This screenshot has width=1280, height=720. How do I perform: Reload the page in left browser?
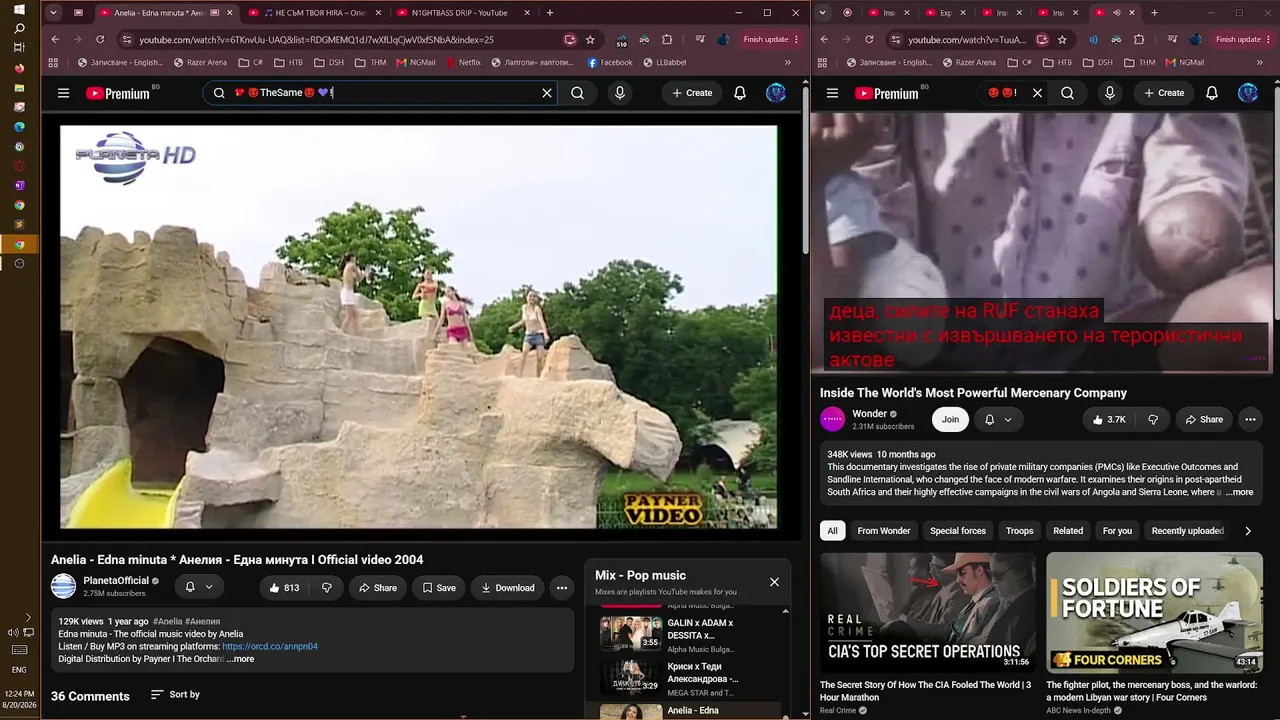tap(100, 39)
